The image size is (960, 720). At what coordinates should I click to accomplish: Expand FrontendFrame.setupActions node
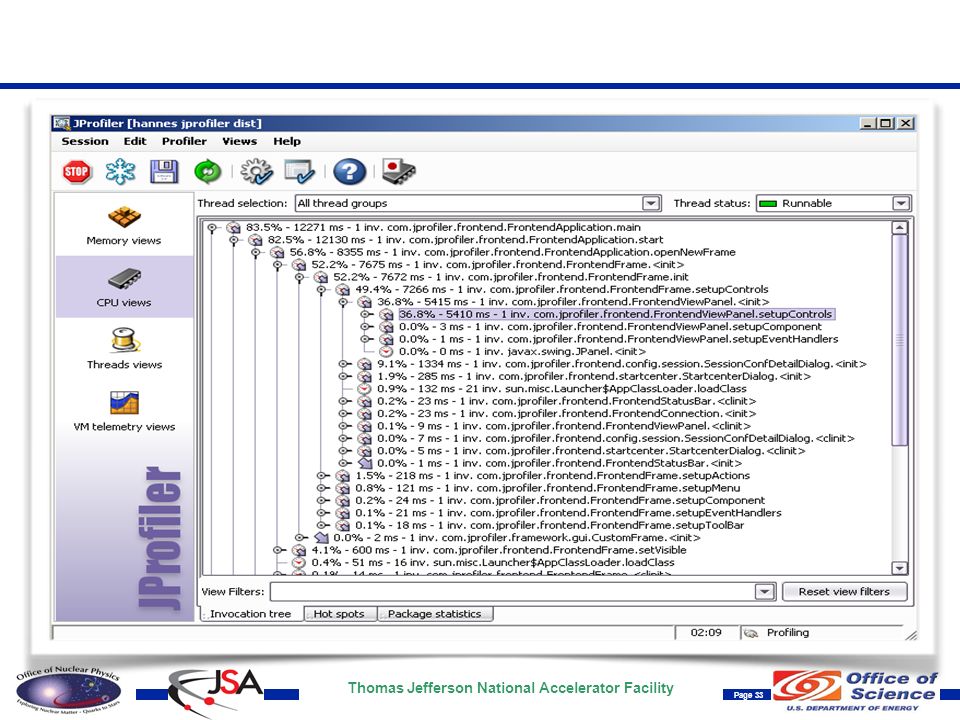pyautogui.click(x=322, y=476)
